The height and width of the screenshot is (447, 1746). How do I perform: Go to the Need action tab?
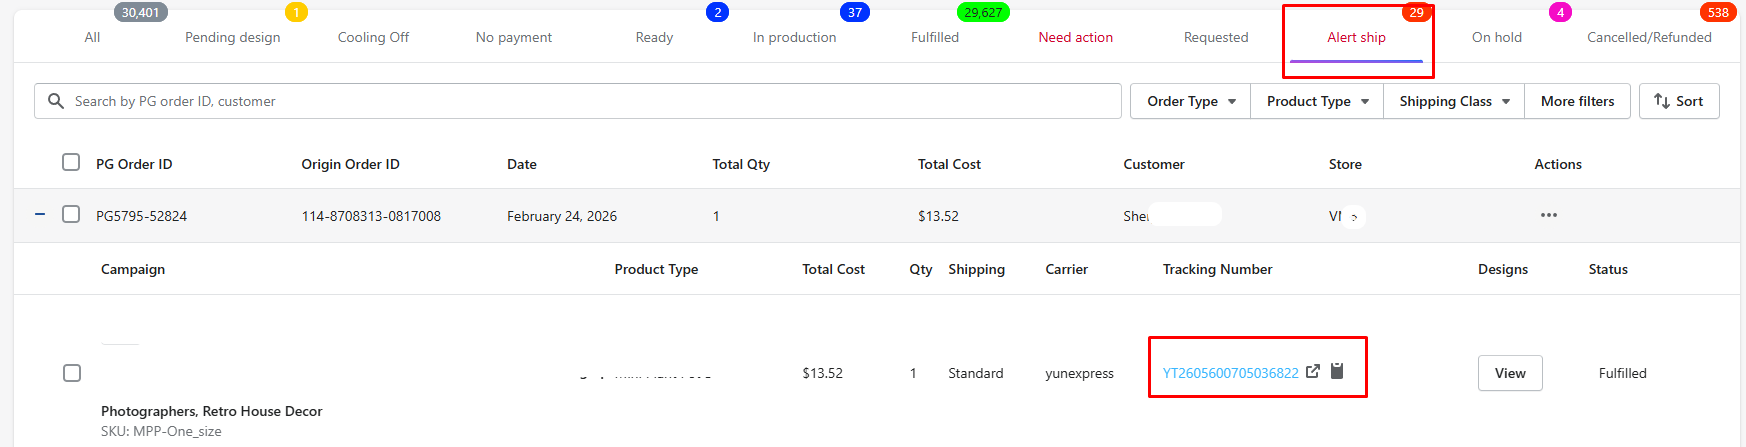point(1075,37)
